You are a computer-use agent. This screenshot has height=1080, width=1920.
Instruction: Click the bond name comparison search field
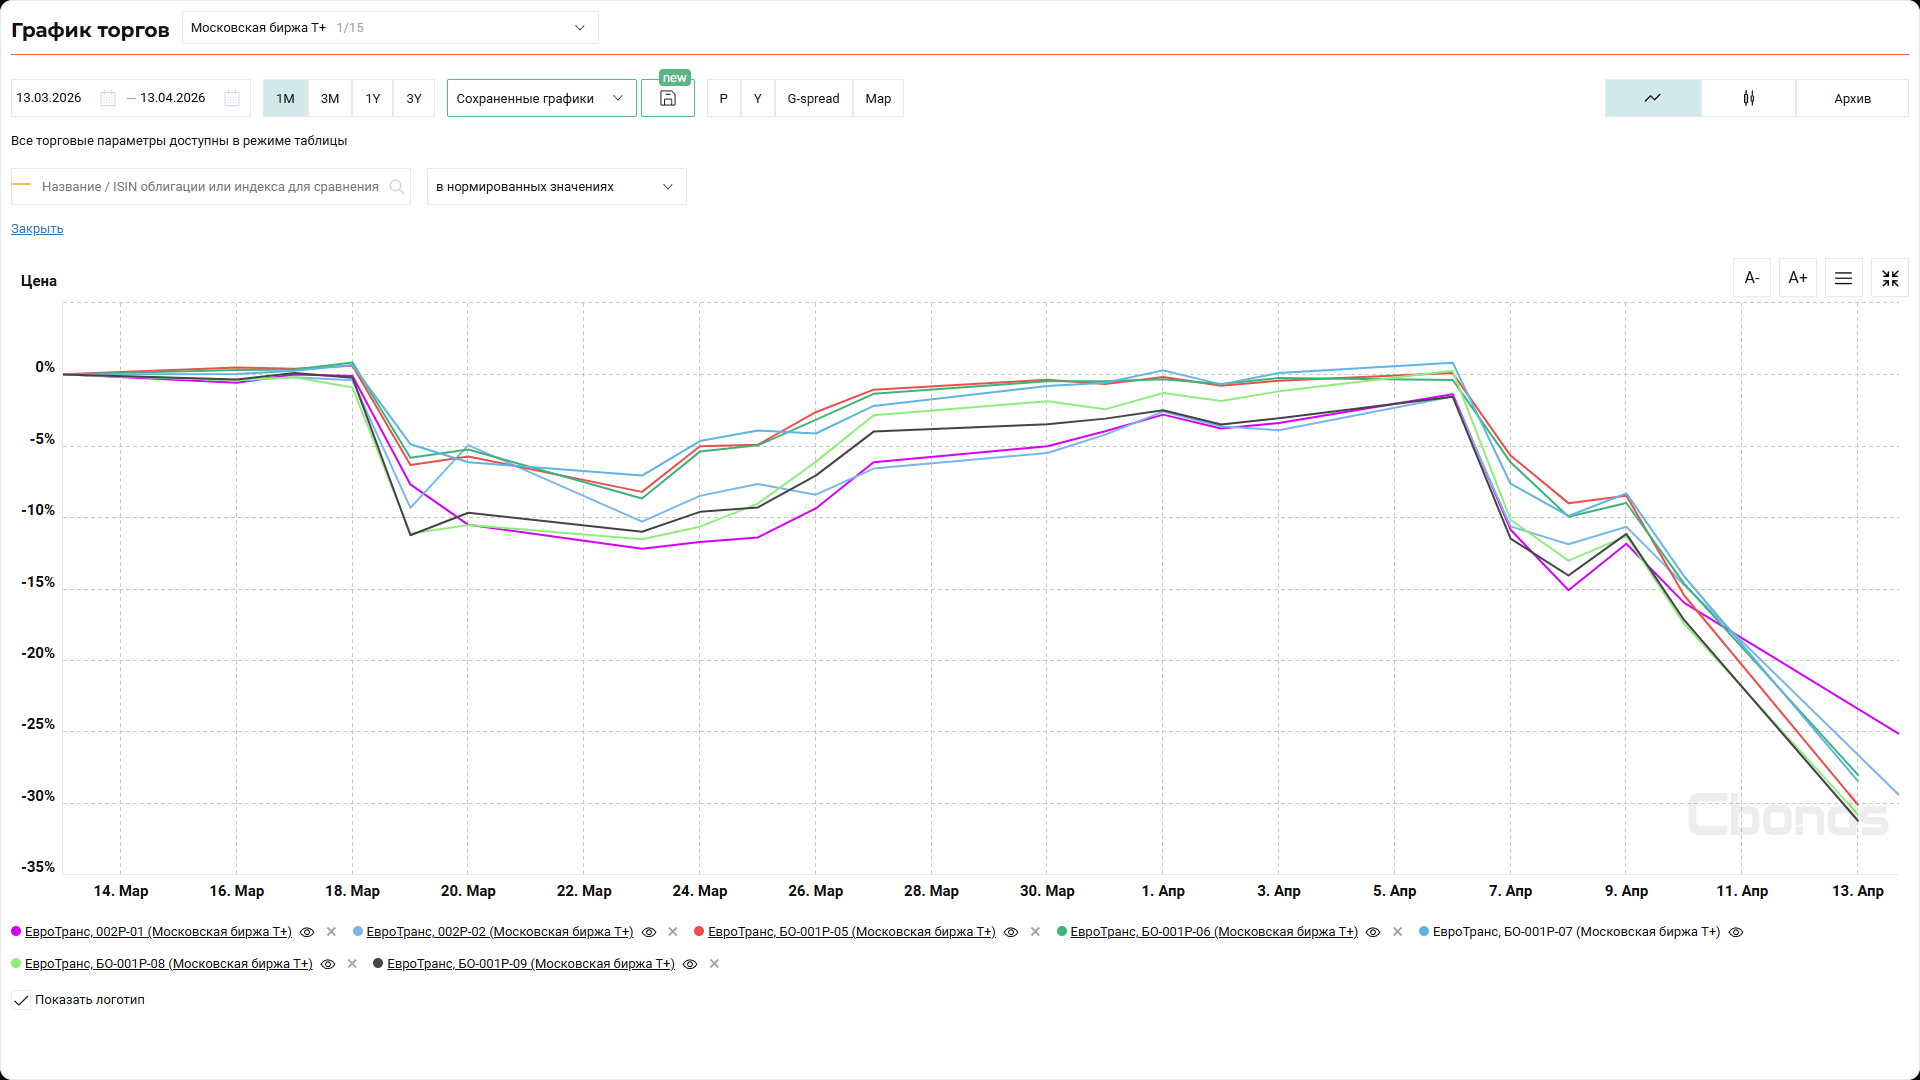210,187
